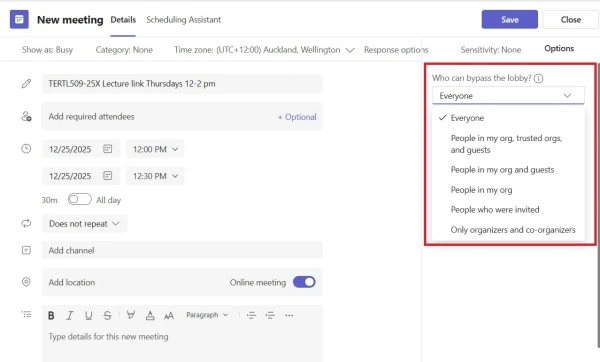Click the Bold formatting icon
The height and width of the screenshot is (362, 600).
click(51, 315)
